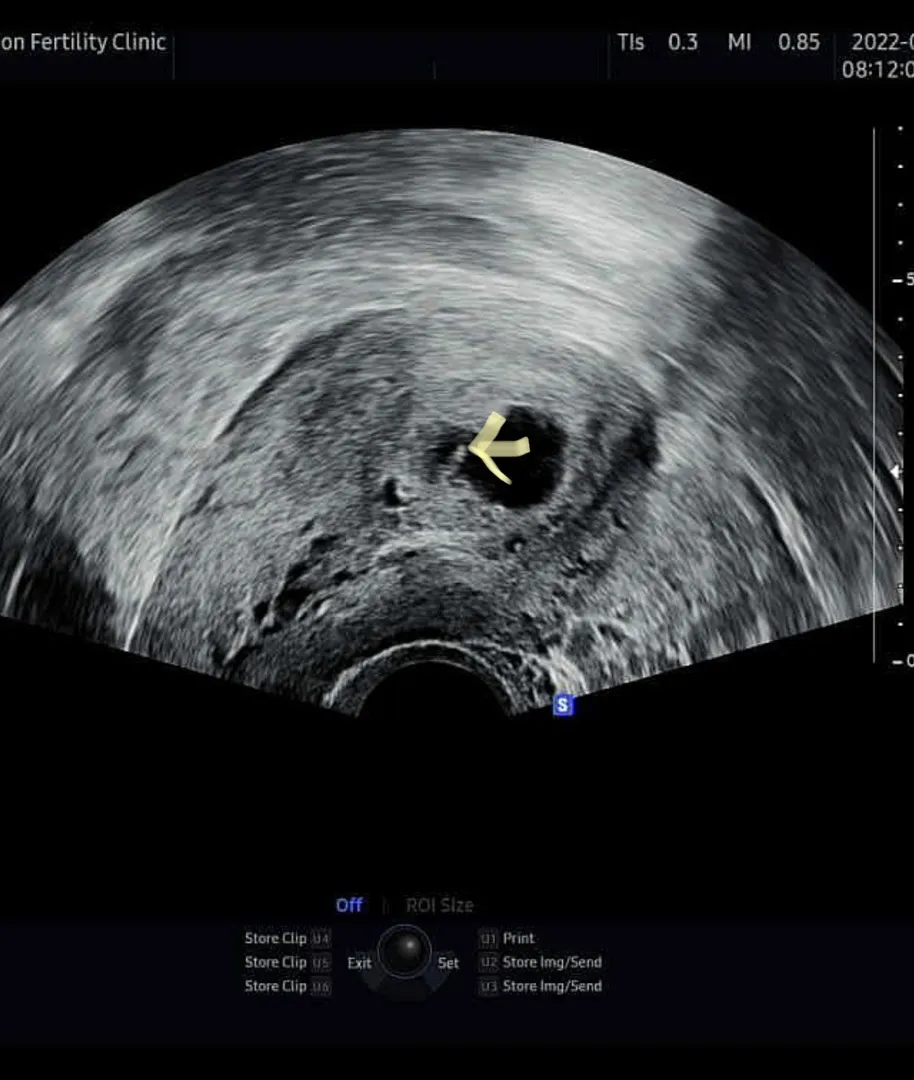
Task: Click the U2 Store Img/Send label
Action: [x=552, y=962]
